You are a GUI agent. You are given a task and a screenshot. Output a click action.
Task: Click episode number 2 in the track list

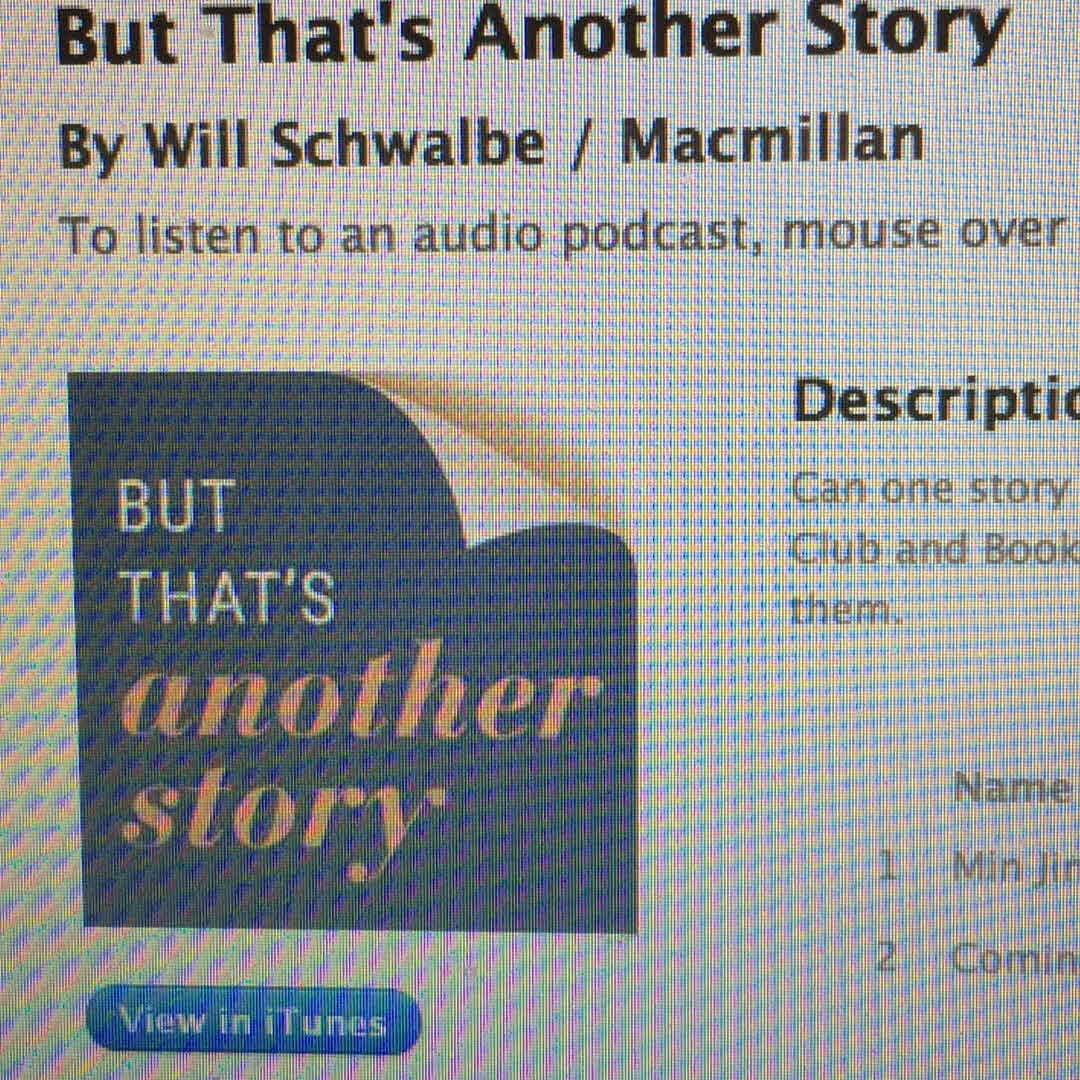tap(887, 956)
